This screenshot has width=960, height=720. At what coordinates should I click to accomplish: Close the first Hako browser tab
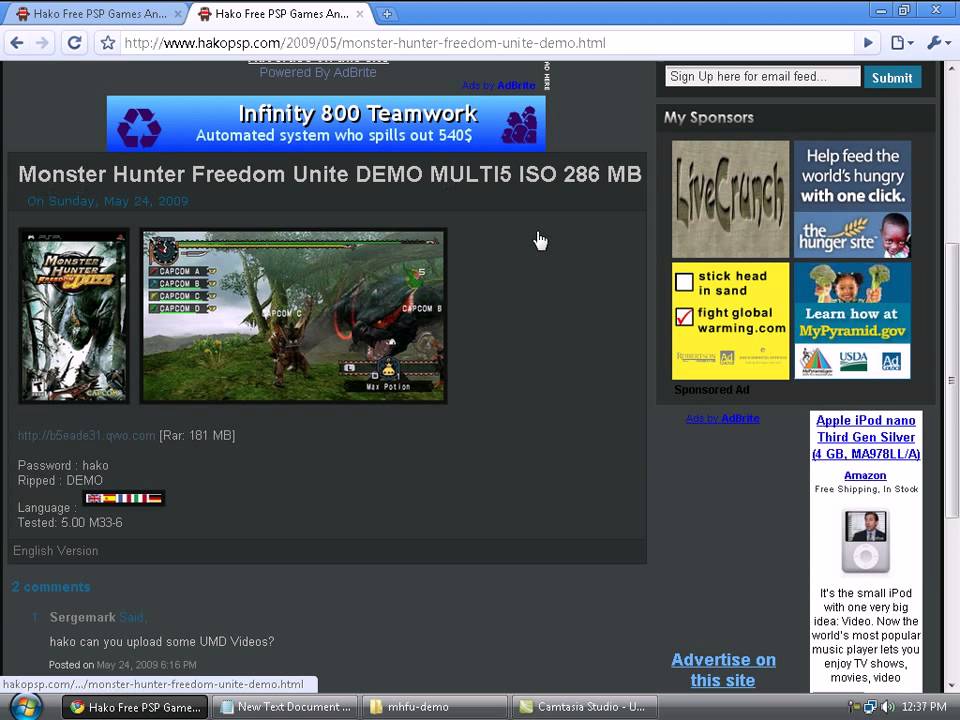coord(178,13)
